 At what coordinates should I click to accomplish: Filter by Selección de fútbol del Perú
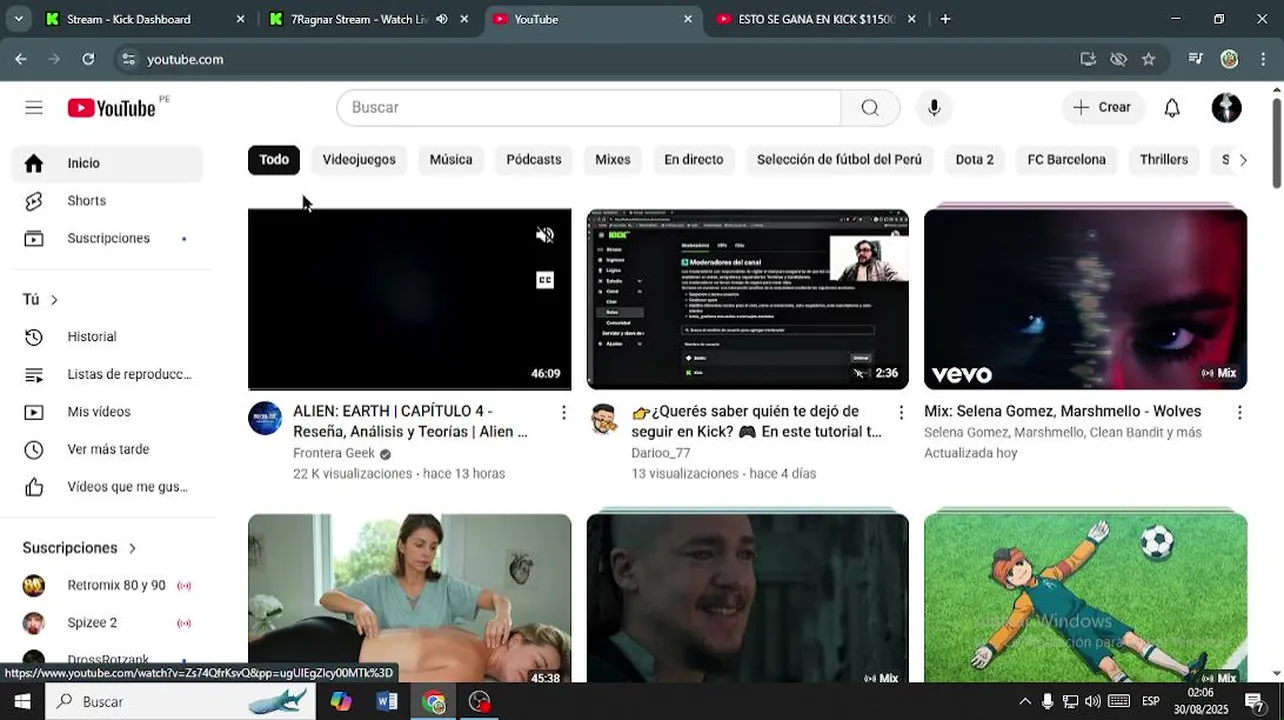point(839,160)
